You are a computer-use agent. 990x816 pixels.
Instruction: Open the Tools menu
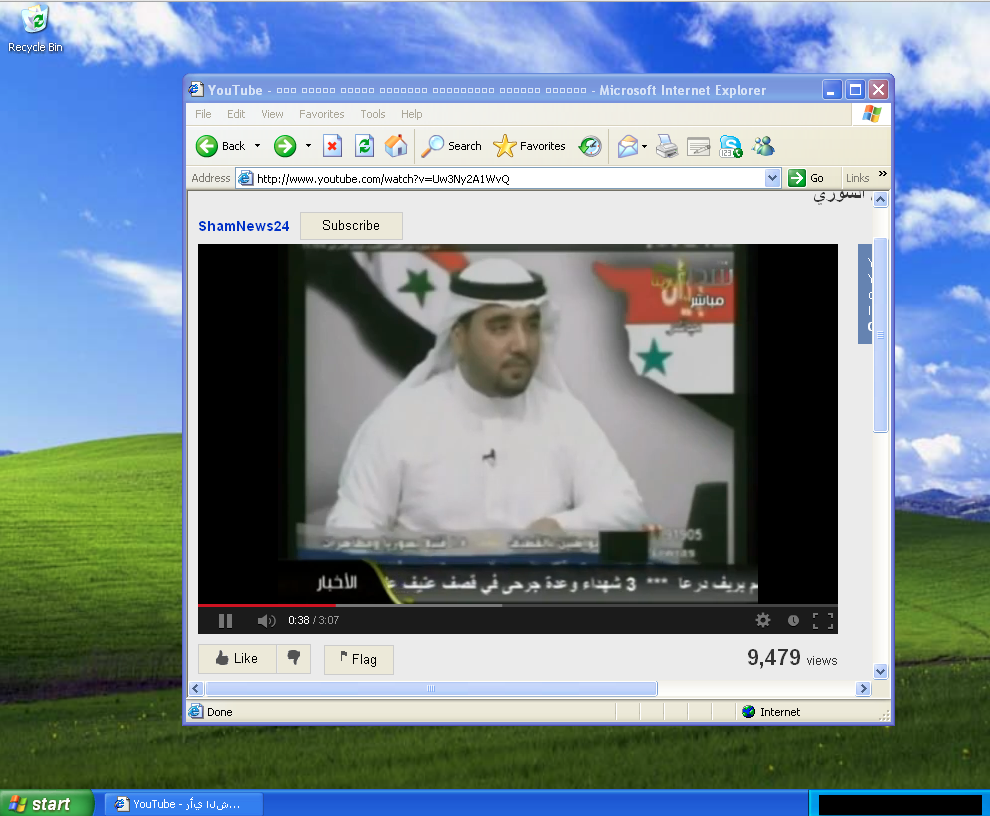[x=373, y=114]
